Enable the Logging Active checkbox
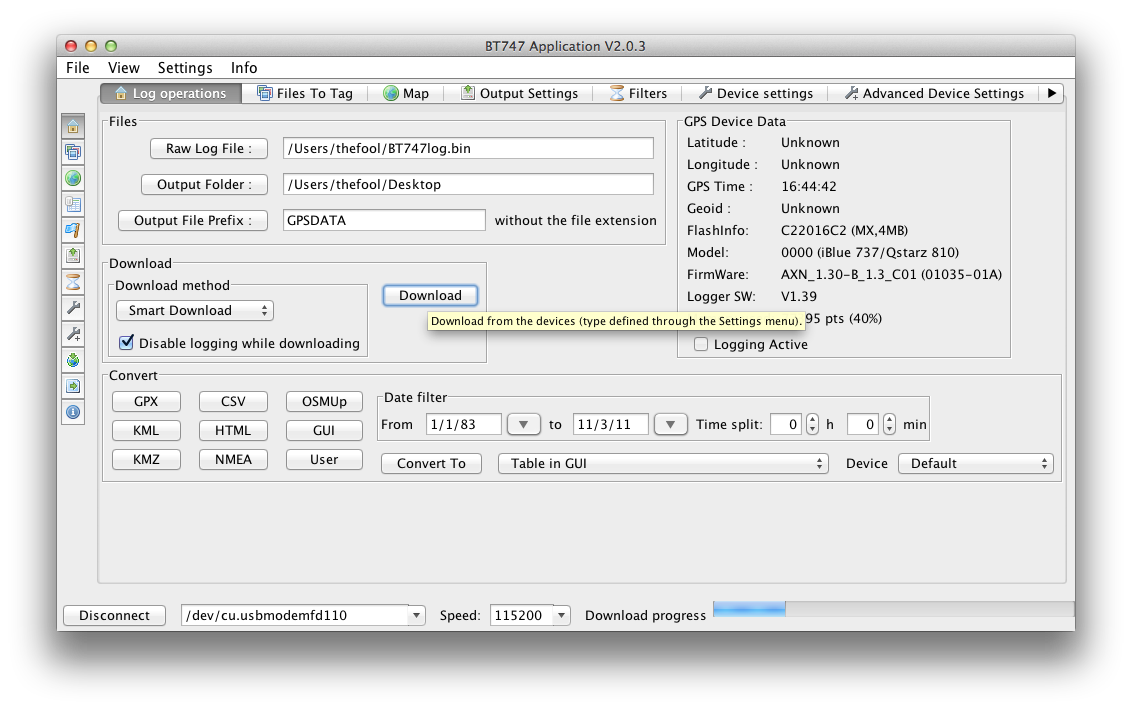The height and width of the screenshot is (710, 1132). tap(701, 344)
